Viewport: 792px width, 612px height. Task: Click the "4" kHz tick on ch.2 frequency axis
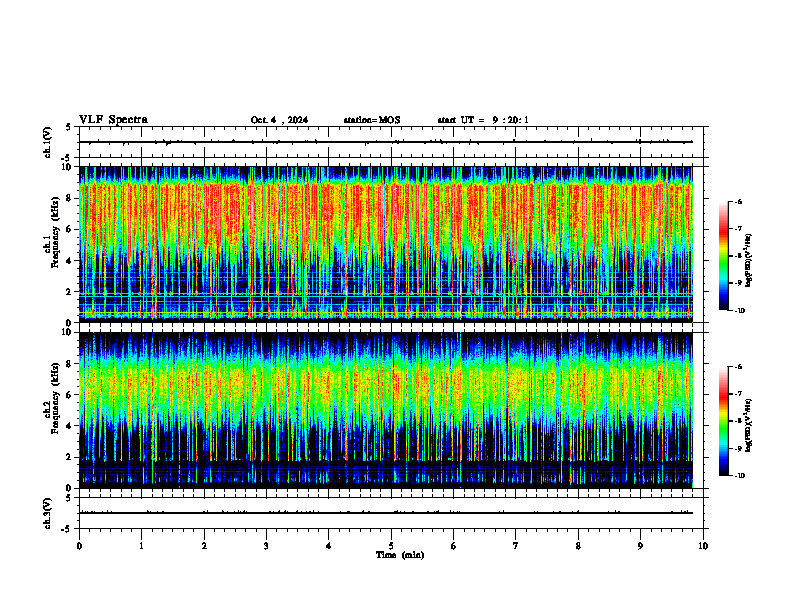tap(70, 426)
